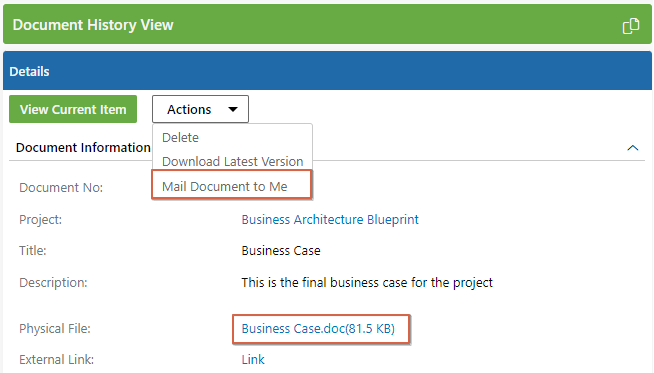654x373 pixels.
Task: Pick Mail Document to Me option
Action: coord(224,186)
